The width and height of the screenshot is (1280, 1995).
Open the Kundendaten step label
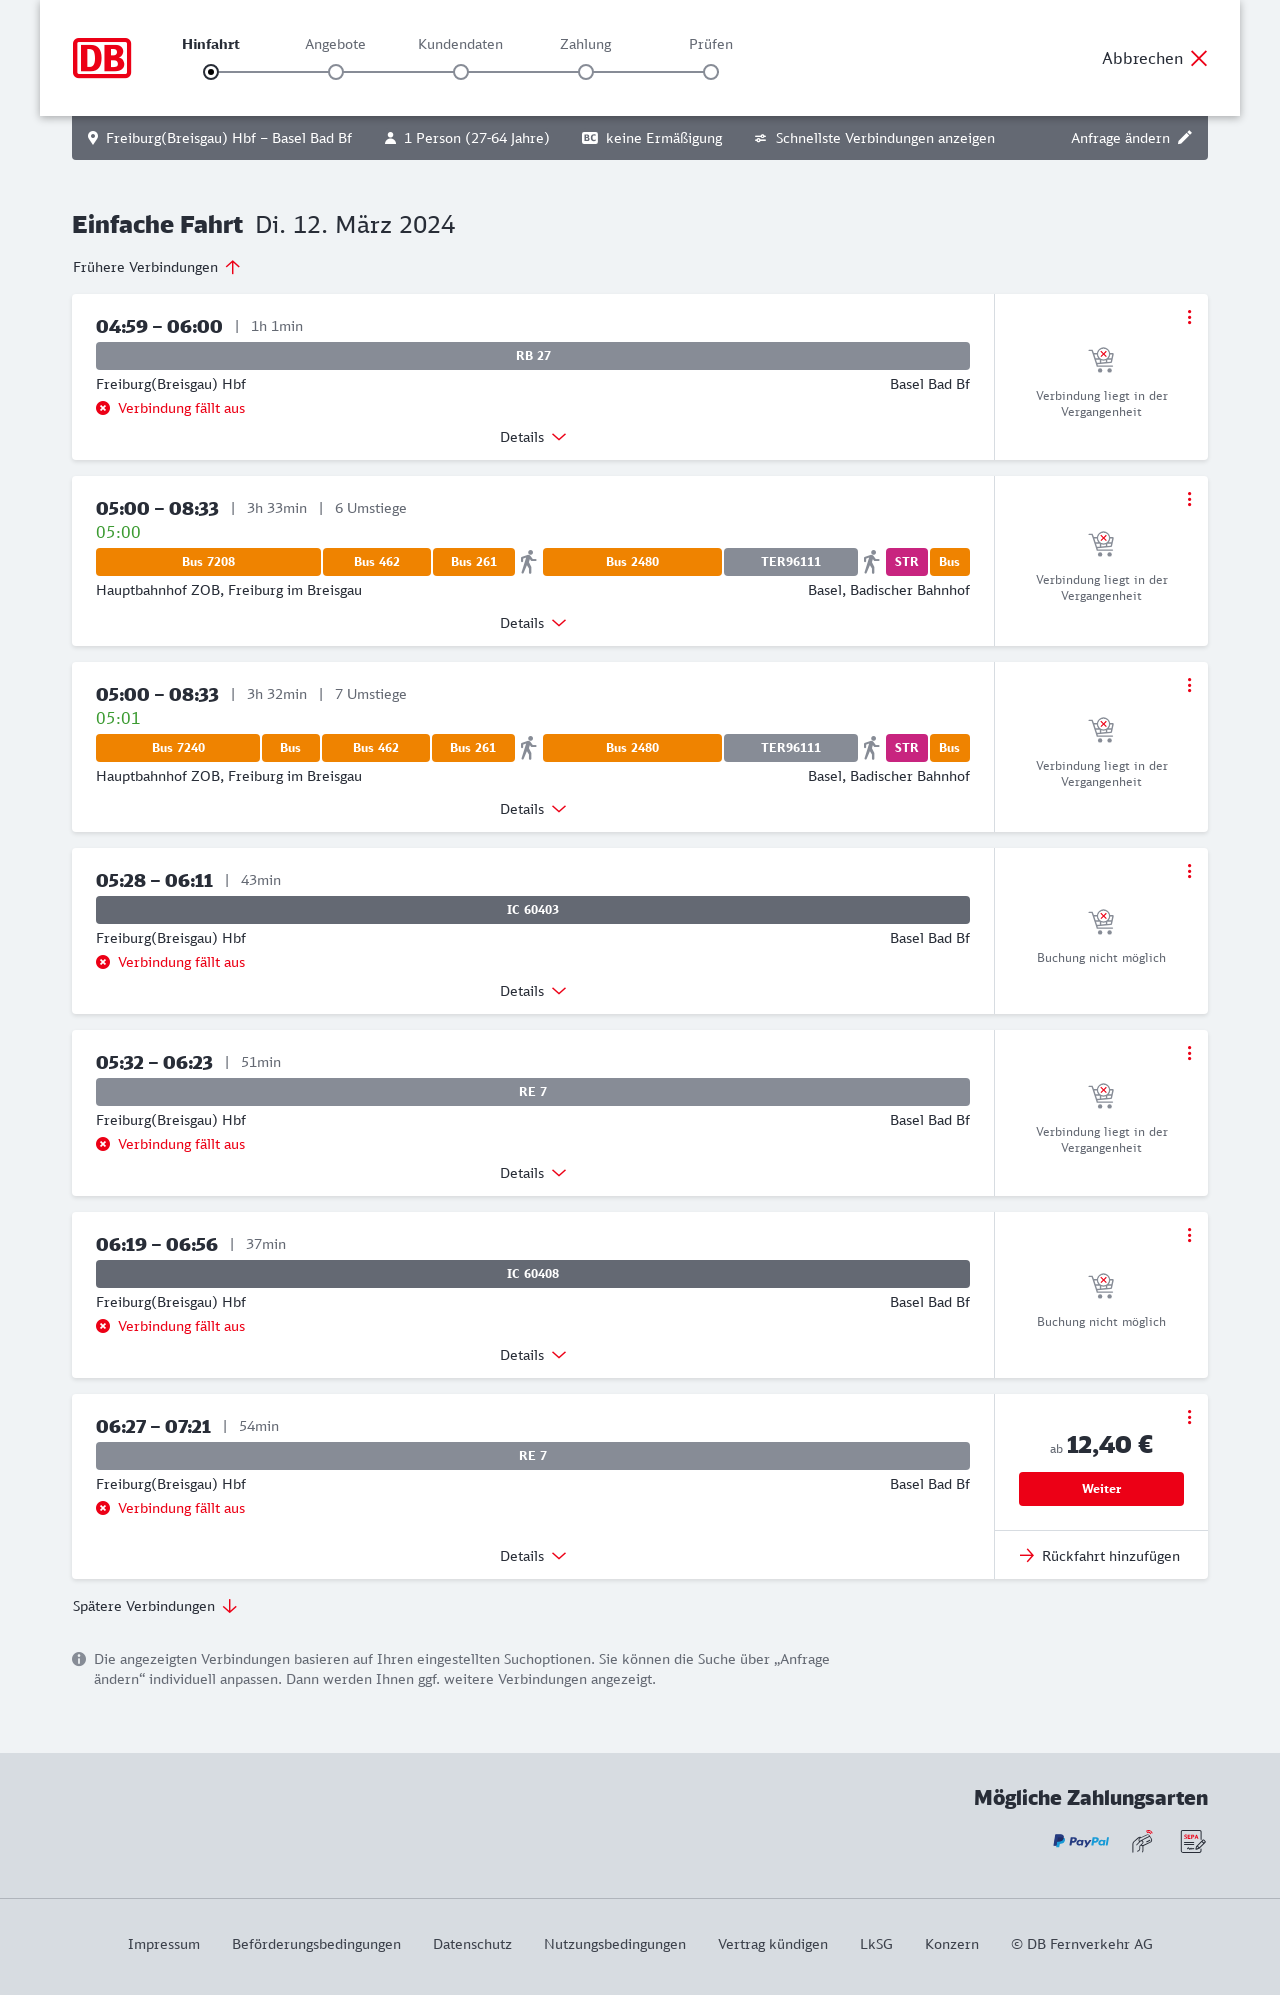coord(460,44)
